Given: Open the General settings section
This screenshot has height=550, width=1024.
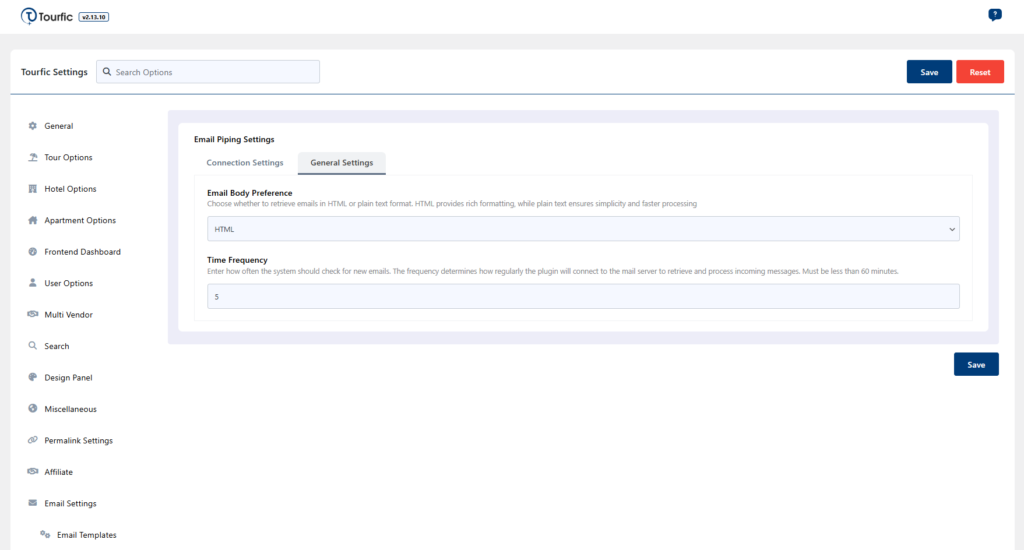Looking at the screenshot, I should 59,126.
